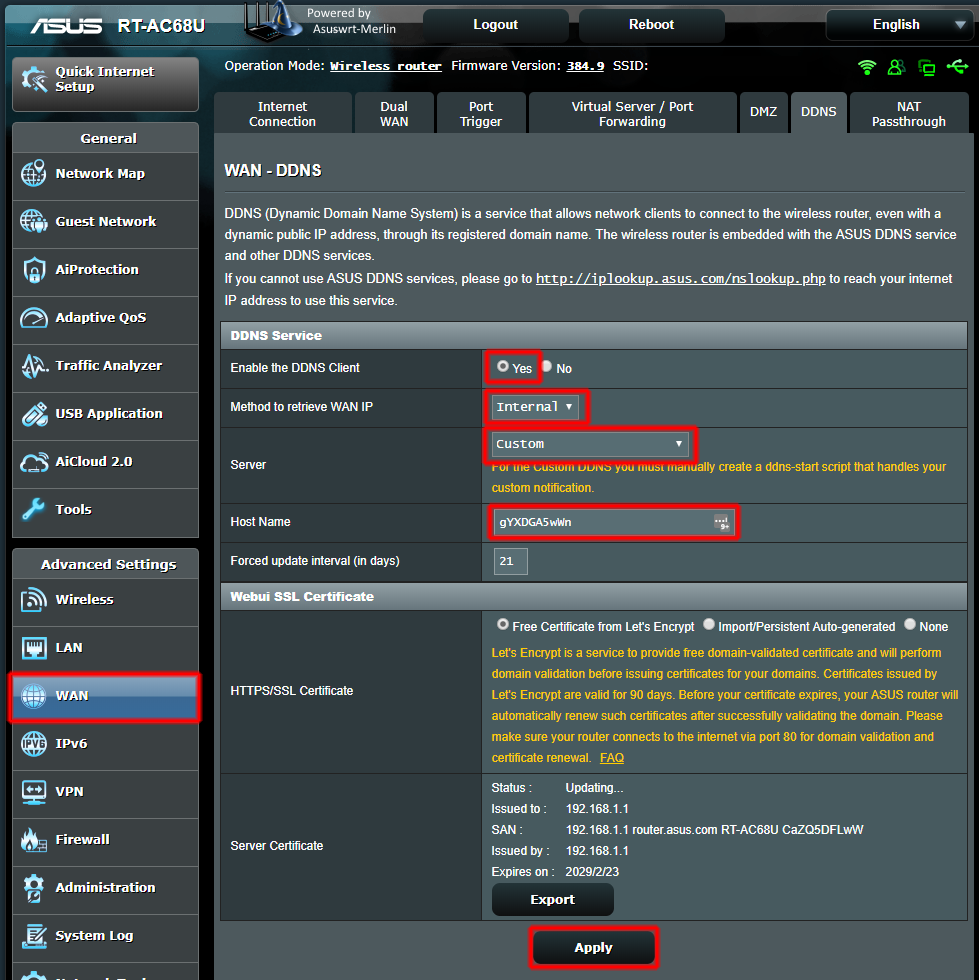This screenshot has width=979, height=980.
Task: Click the FAQ link for Let's Encrypt
Action: [x=612, y=758]
